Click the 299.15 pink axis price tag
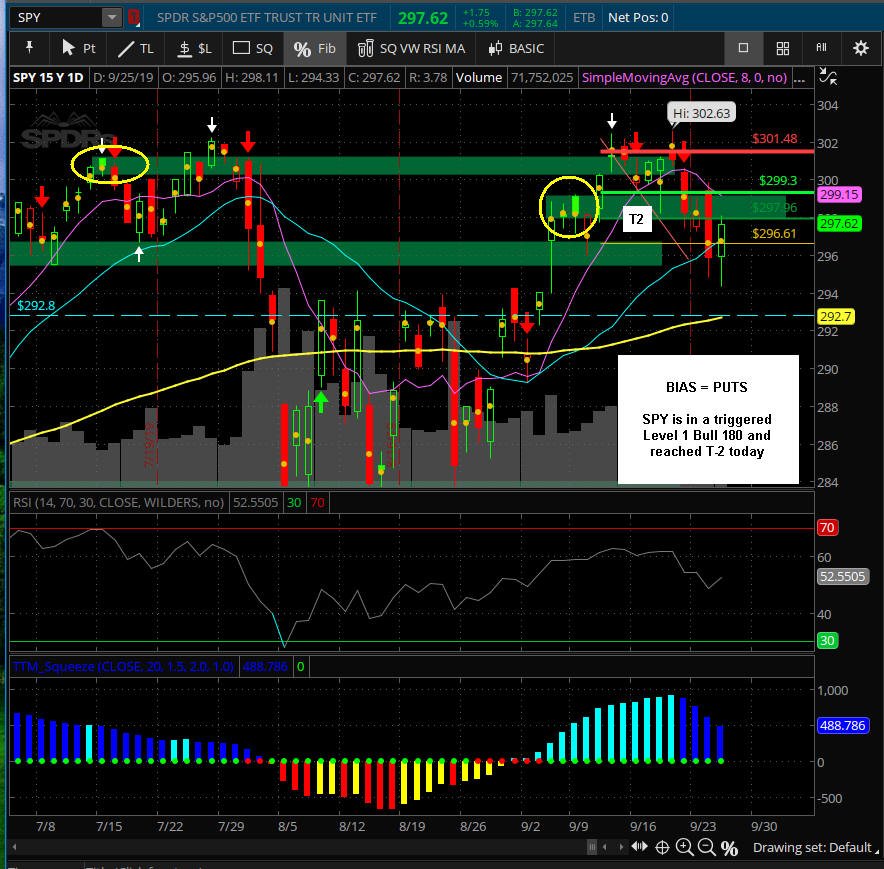Screen dimensions: 884x869 (839, 195)
